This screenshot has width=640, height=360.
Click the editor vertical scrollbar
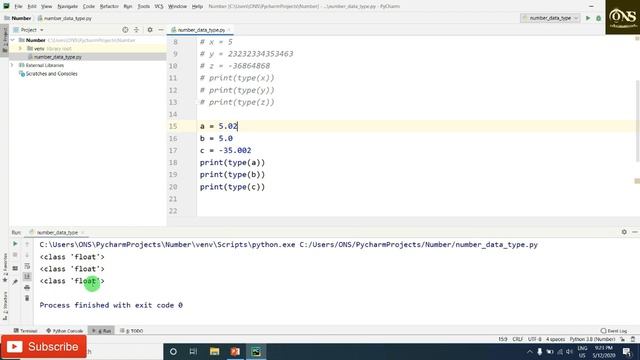[637, 120]
